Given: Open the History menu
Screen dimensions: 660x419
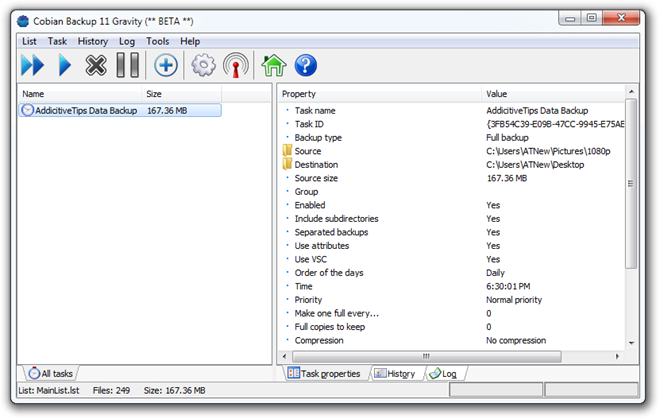Looking at the screenshot, I should pyautogui.click(x=93, y=41).
